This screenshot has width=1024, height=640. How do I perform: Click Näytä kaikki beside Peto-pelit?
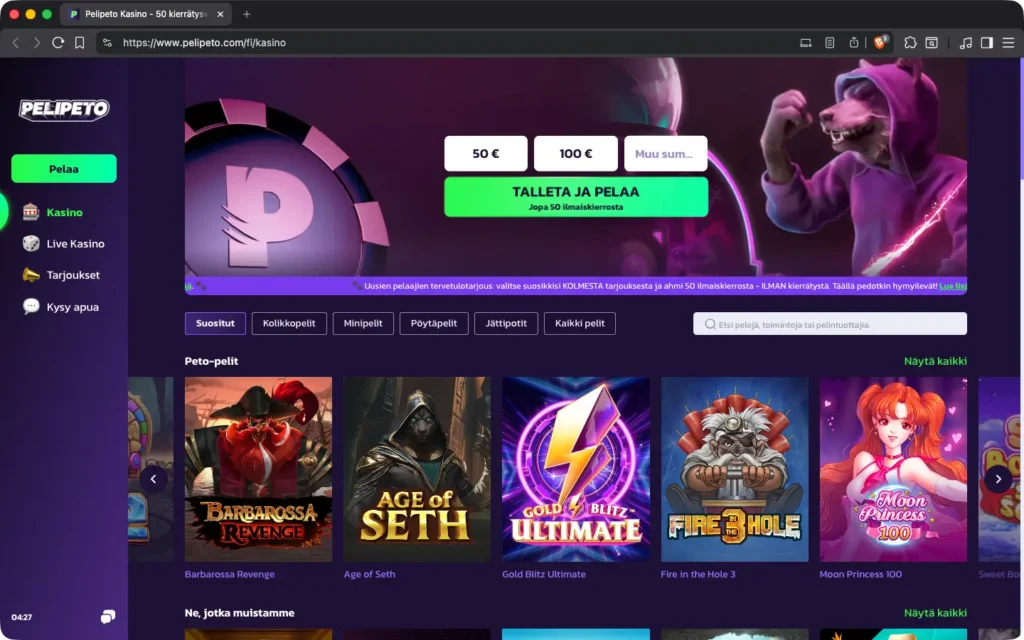pyautogui.click(x=935, y=361)
